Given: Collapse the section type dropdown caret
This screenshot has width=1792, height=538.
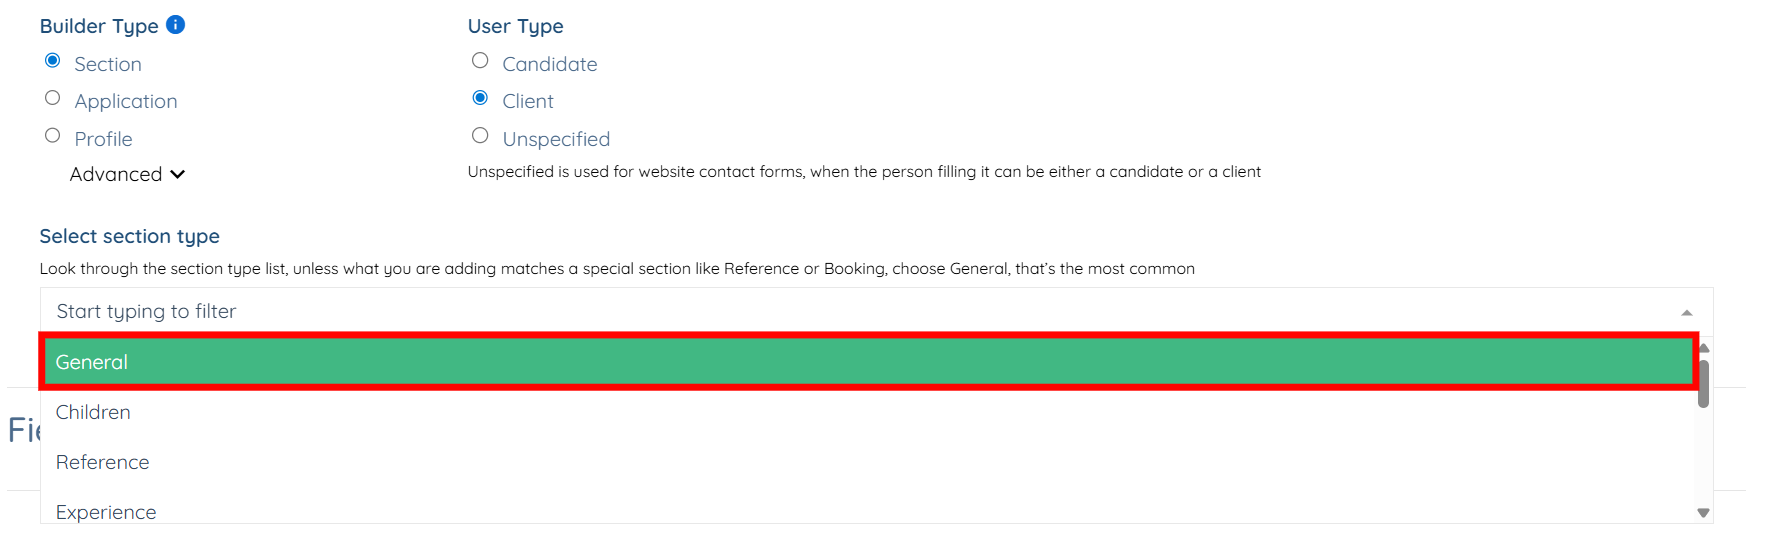Looking at the screenshot, I should 1687,312.
